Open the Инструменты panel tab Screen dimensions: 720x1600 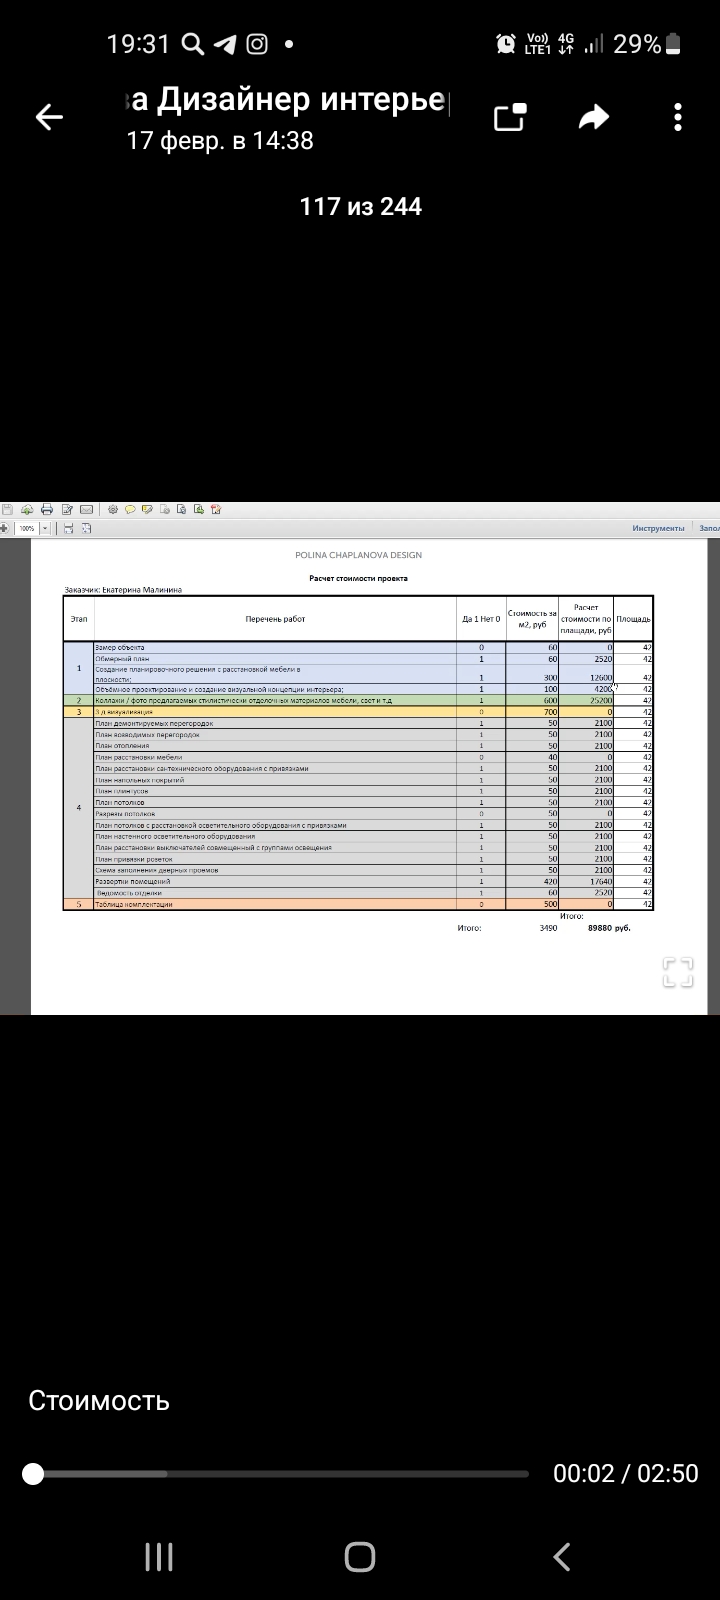coord(658,528)
